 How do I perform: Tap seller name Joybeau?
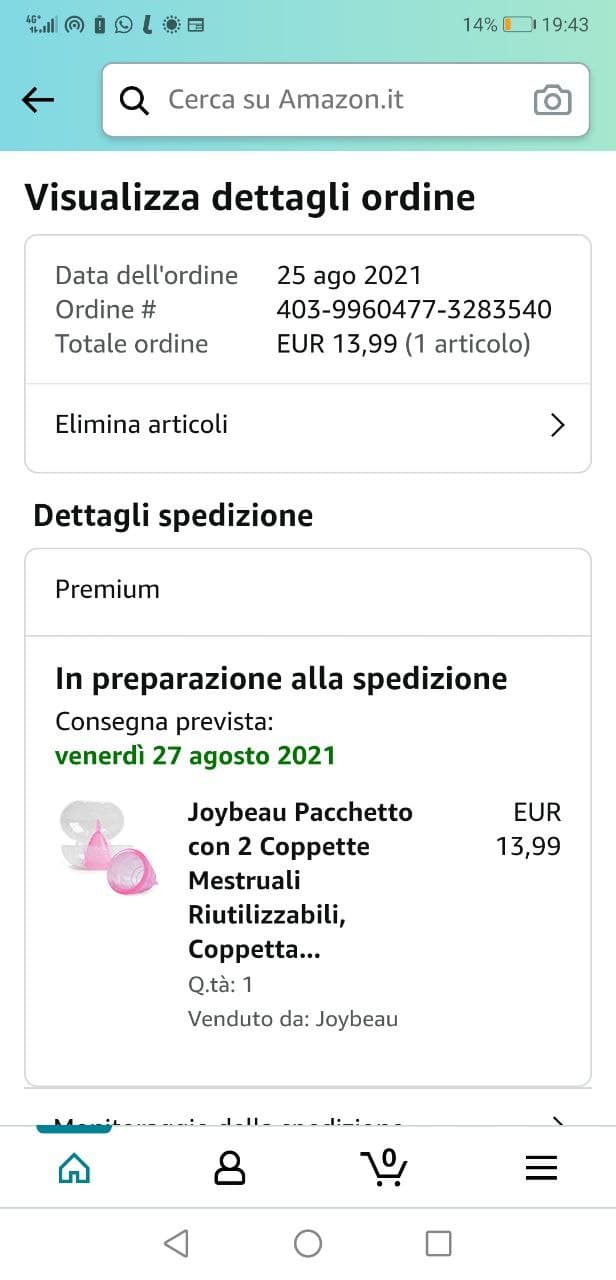(357, 1019)
